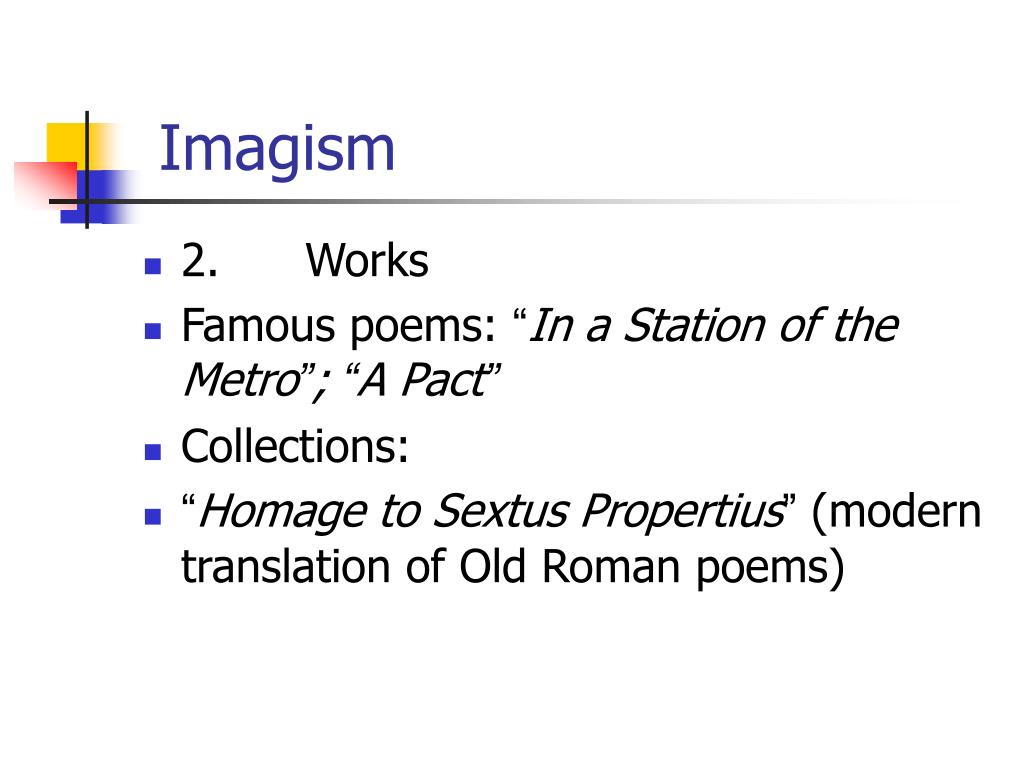Click 'translation of Old Roman poems)' line
The width and height of the screenshot is (1024, 768).
click(x=513, y=567)
